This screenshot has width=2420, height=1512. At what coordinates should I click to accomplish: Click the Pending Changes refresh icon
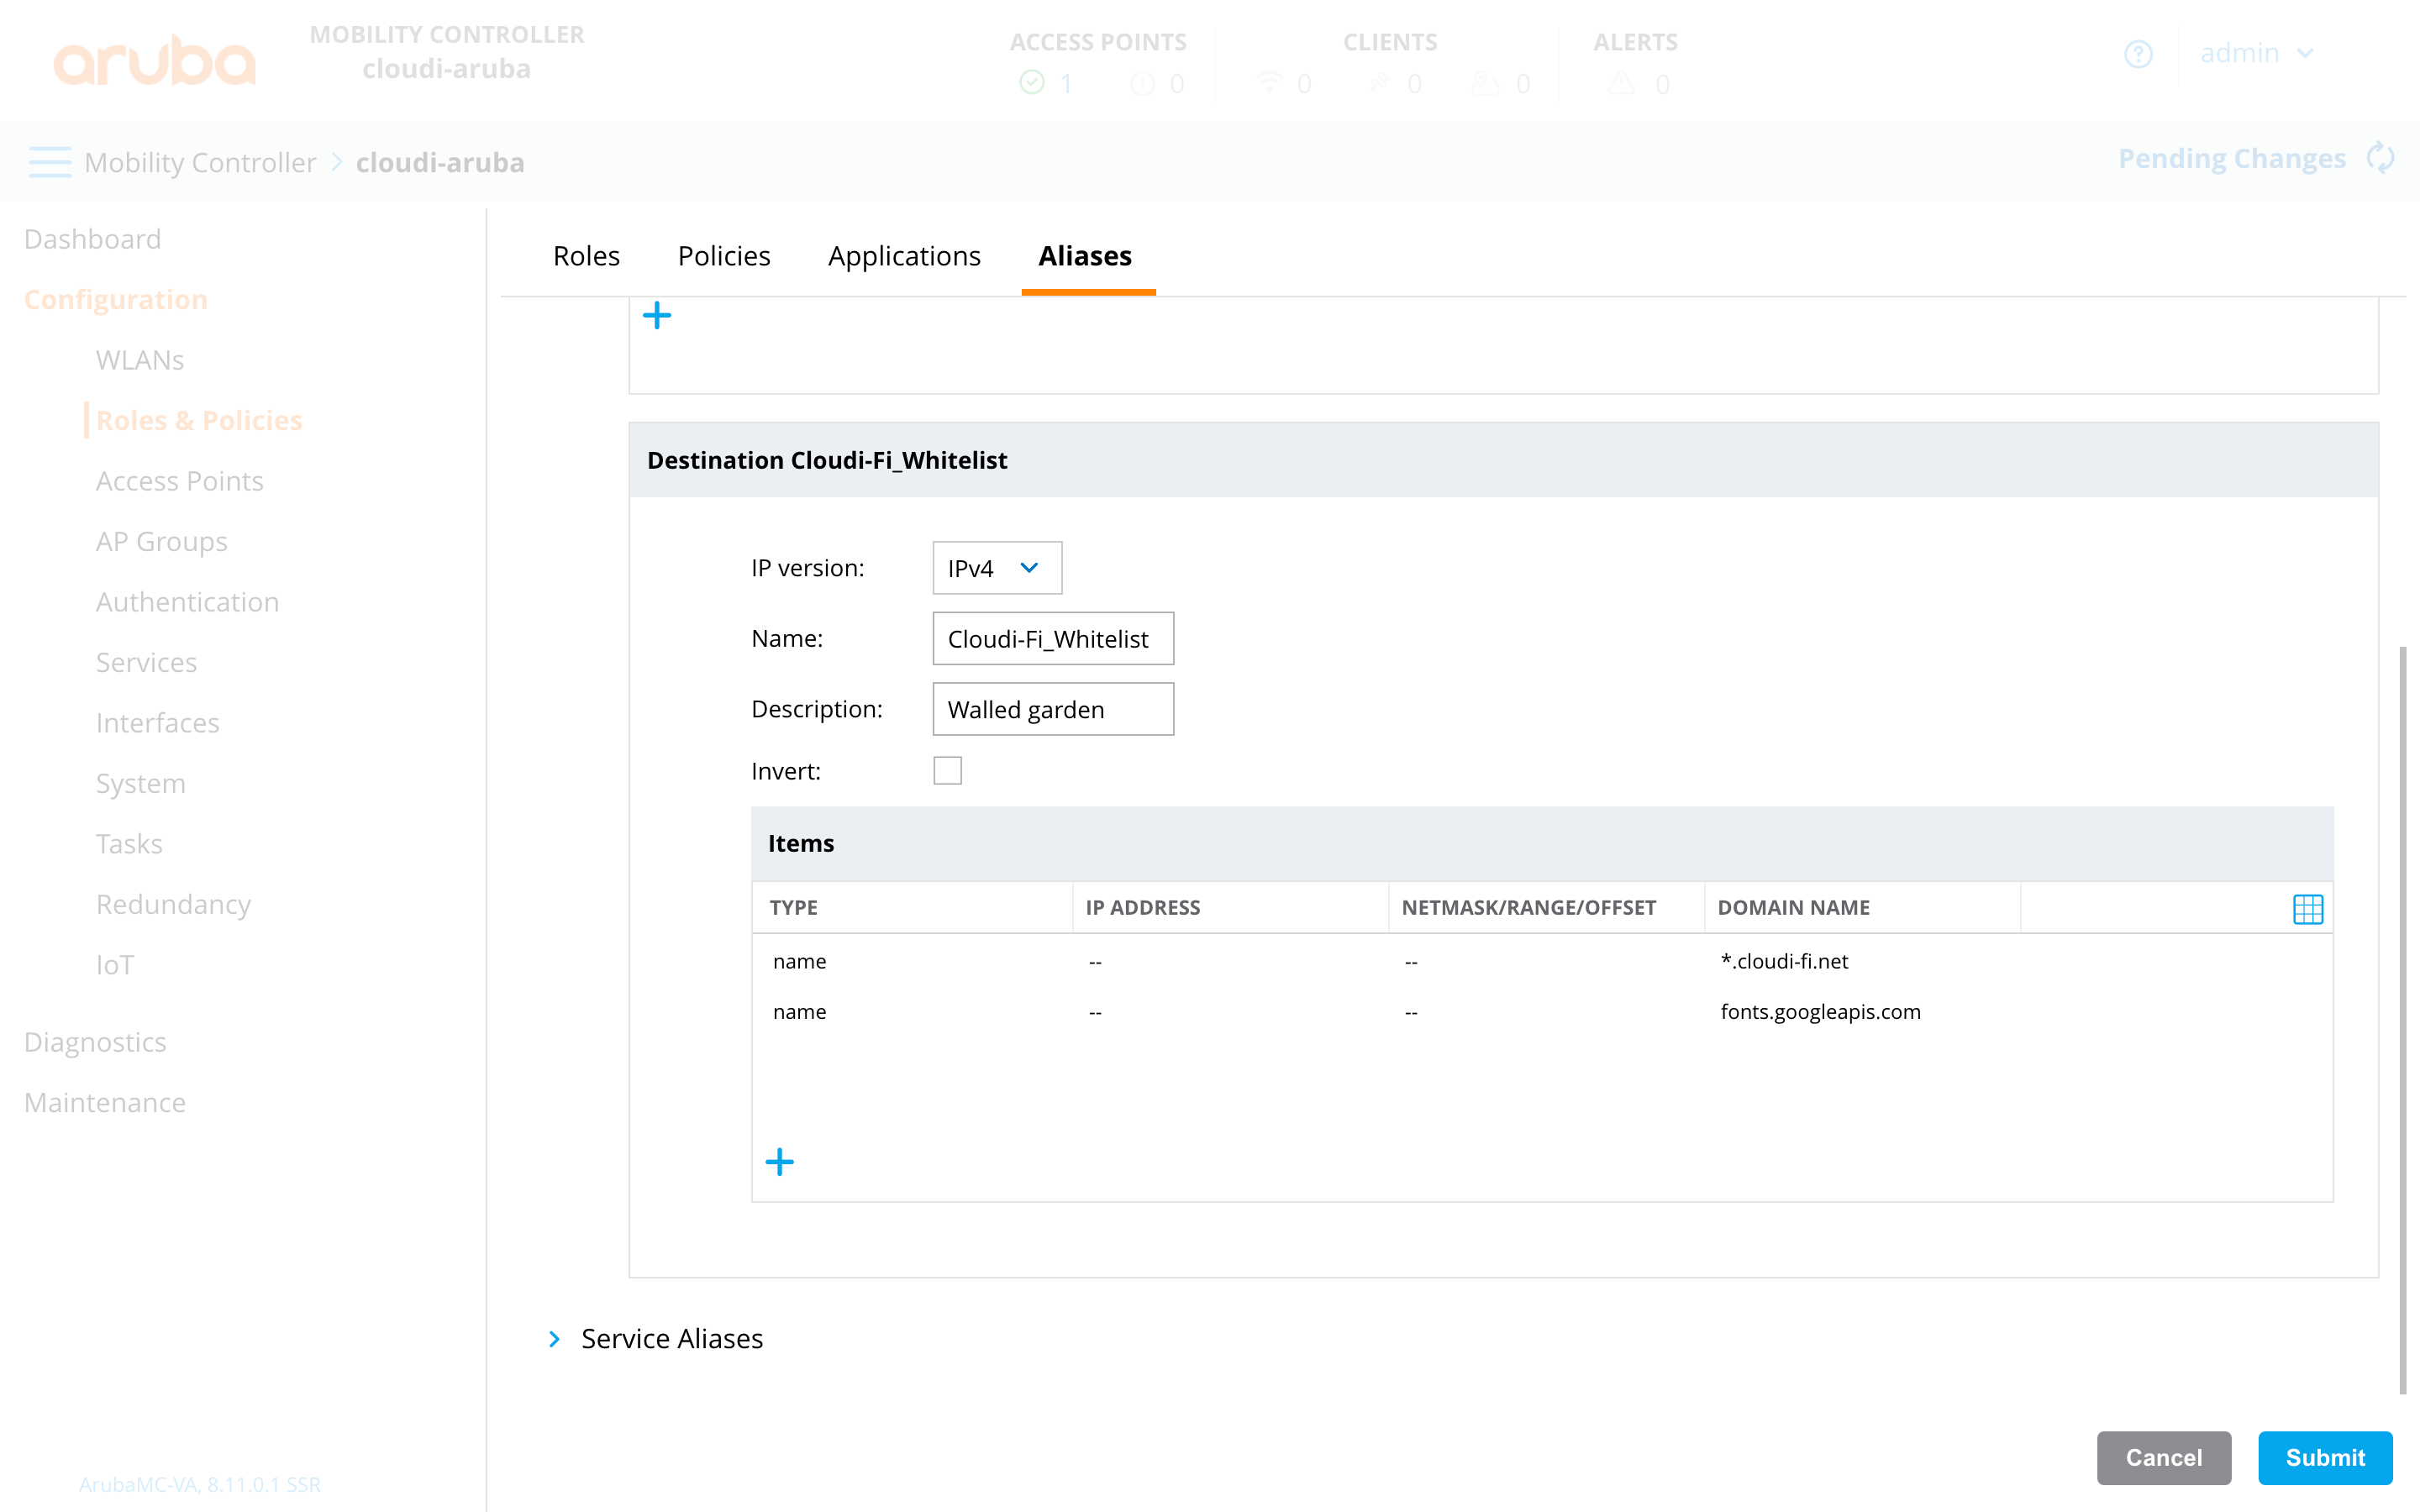[x=2383, y=158]
